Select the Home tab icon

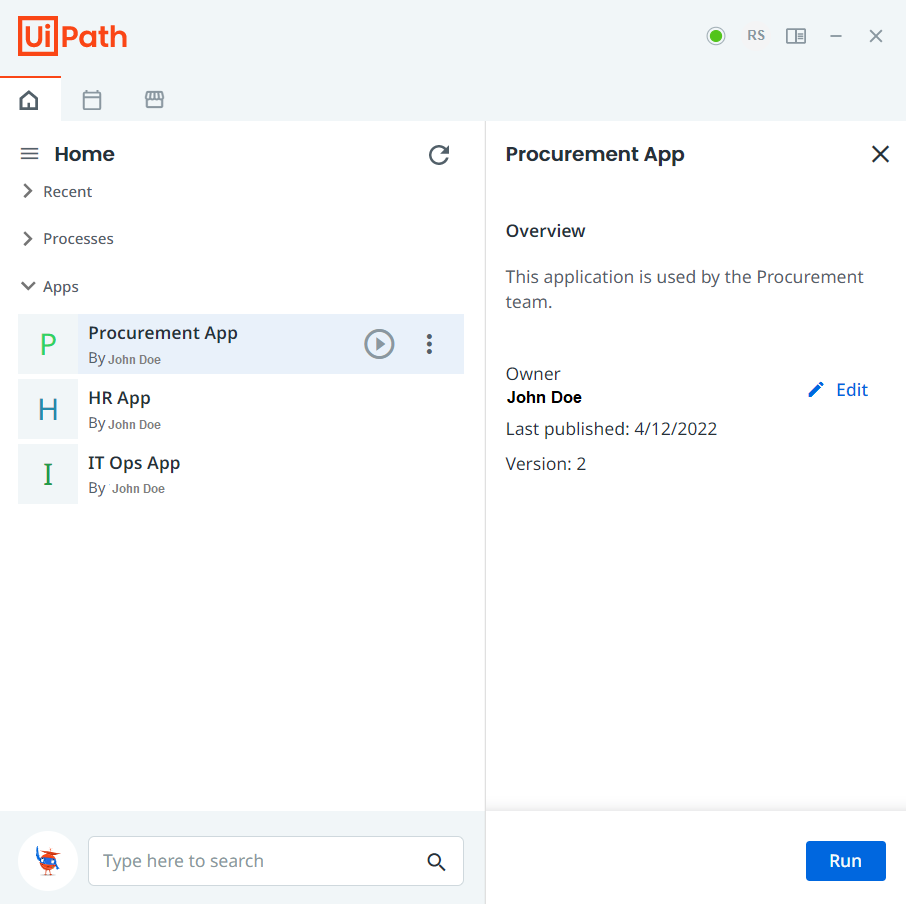[x=29, y=100]
